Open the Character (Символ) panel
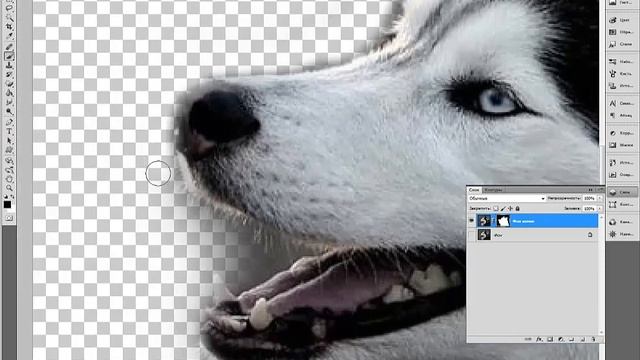 point(622,103)
